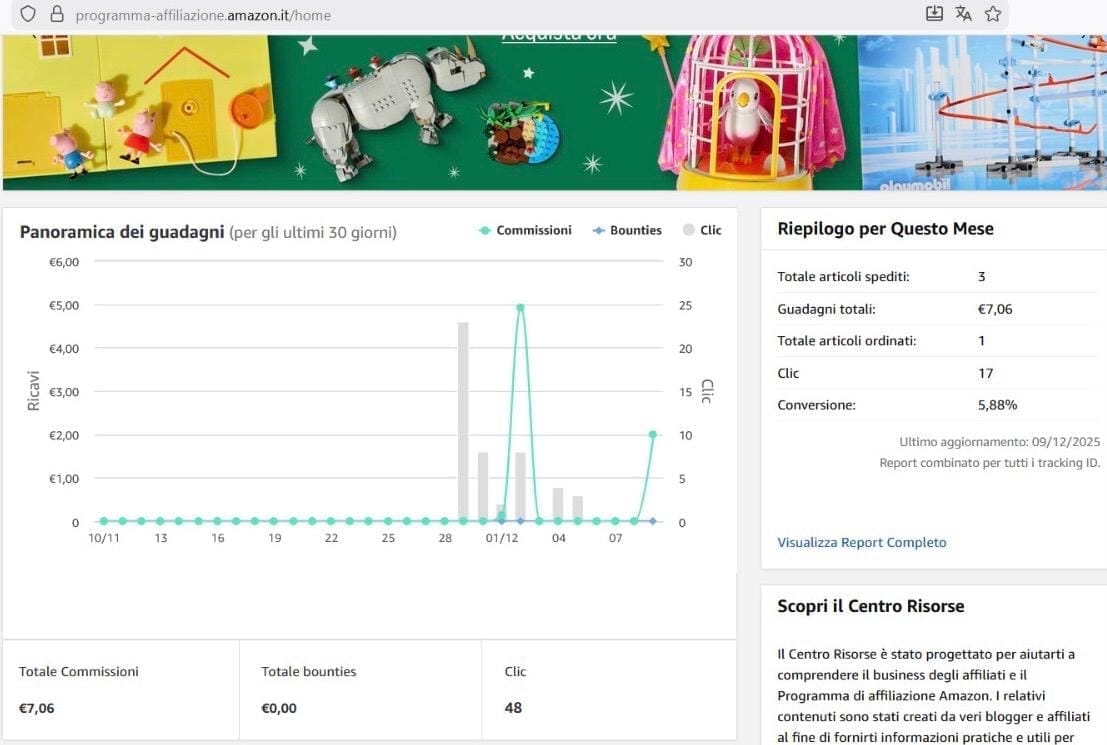1107x745 pixels.
Task: Click the final €2,00 commission data point
Action: click(652, 434)
